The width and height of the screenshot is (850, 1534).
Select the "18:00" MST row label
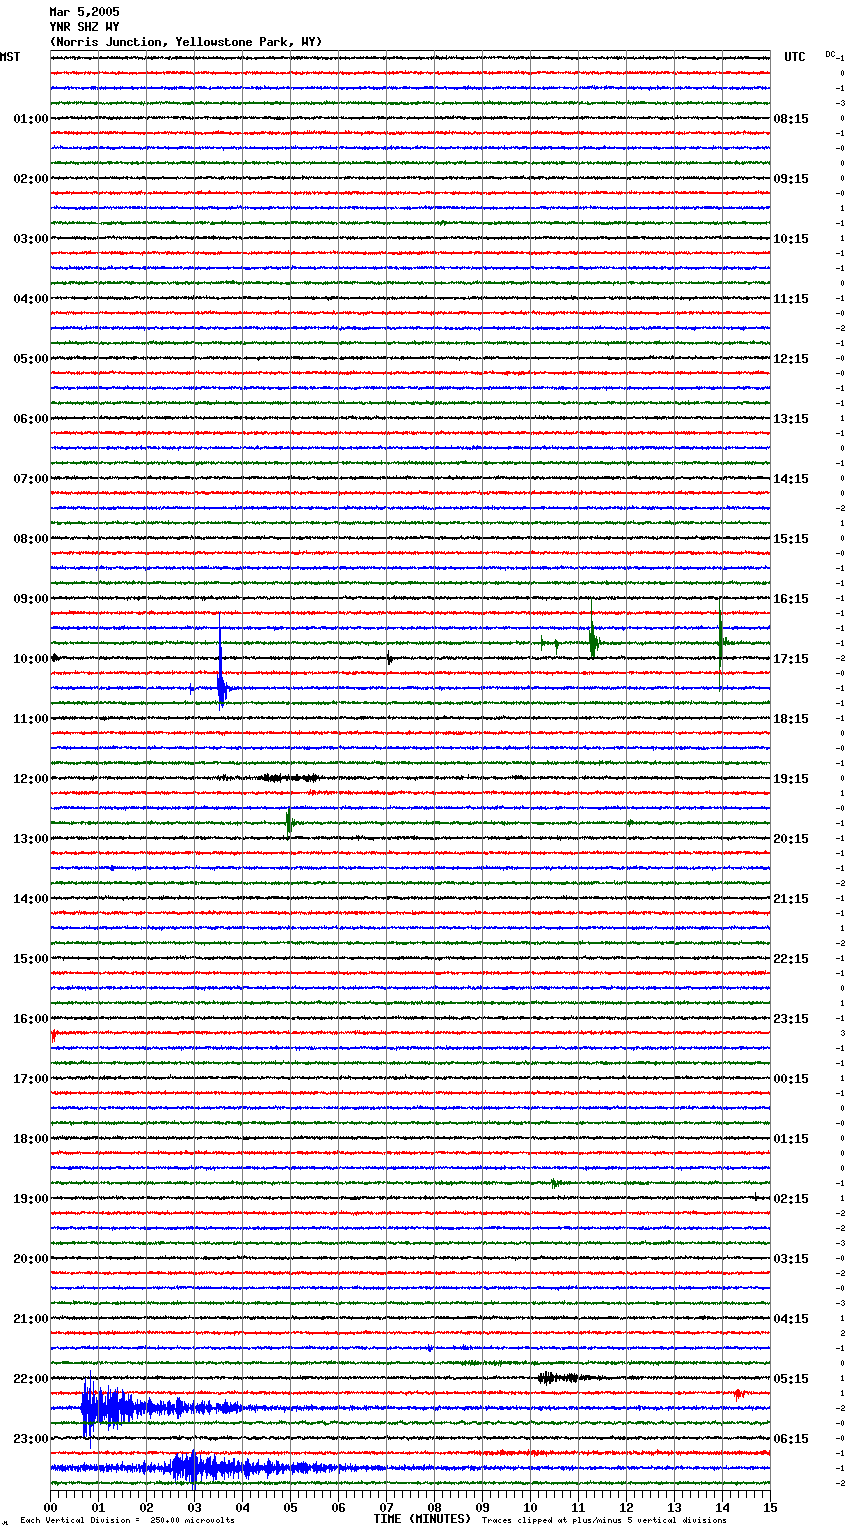(x=31, y=1139)
